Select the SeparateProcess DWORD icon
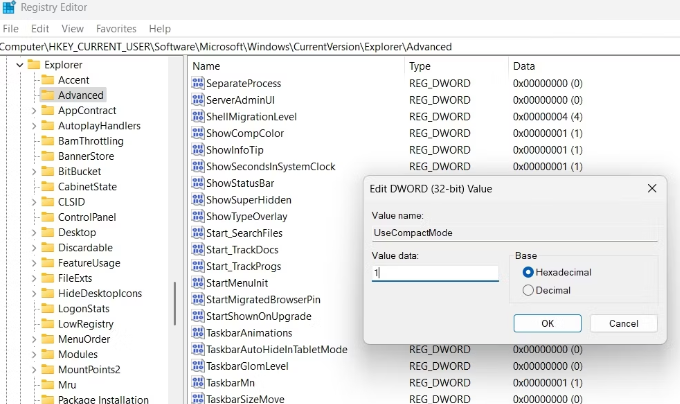 [x=198, y=83]
